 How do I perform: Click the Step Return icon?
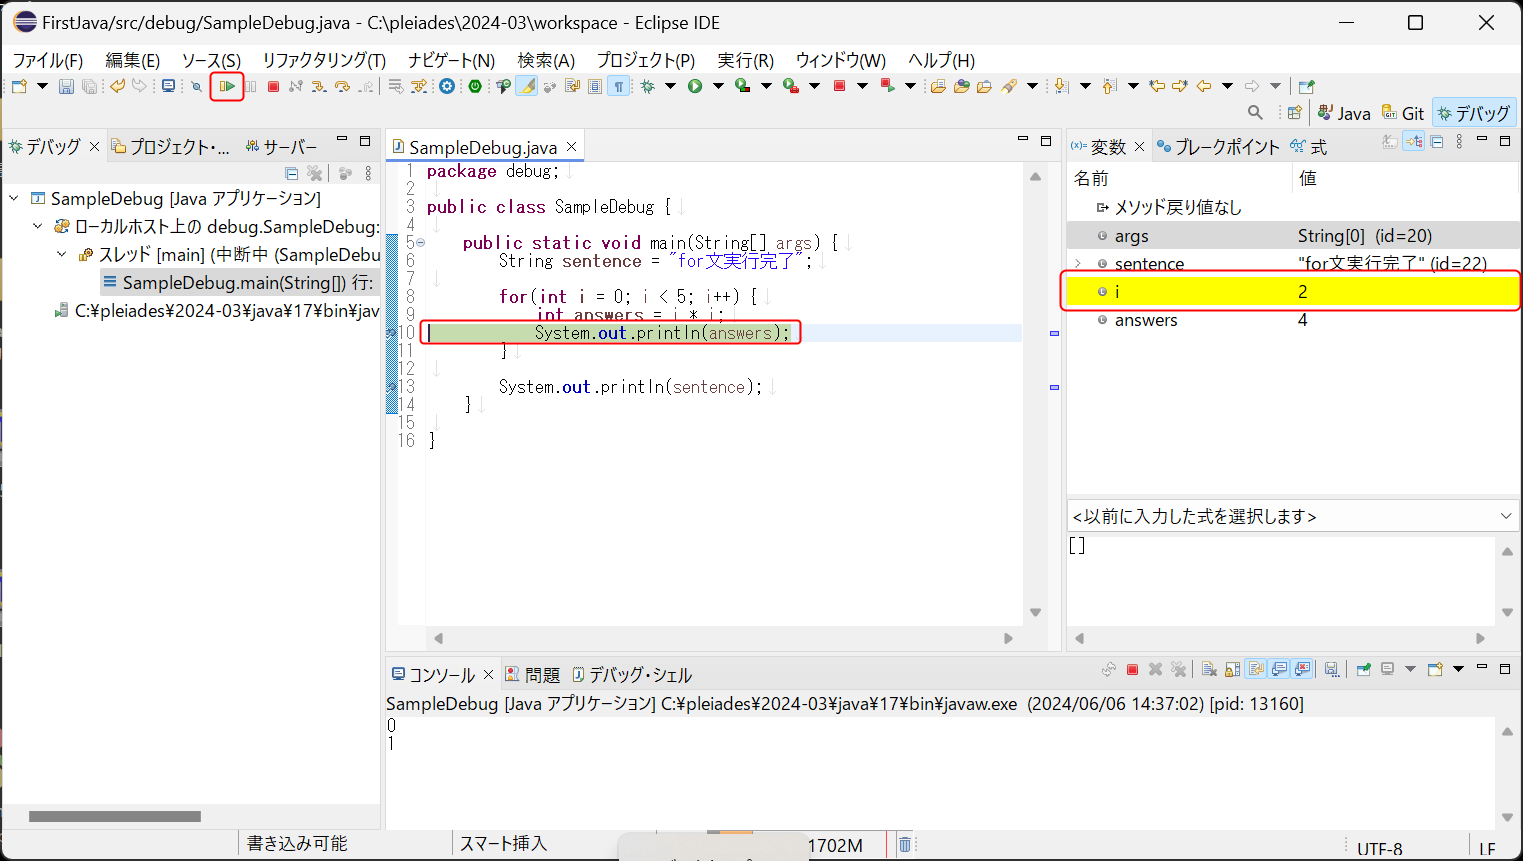pyautogui.click(x=366, y=86)
